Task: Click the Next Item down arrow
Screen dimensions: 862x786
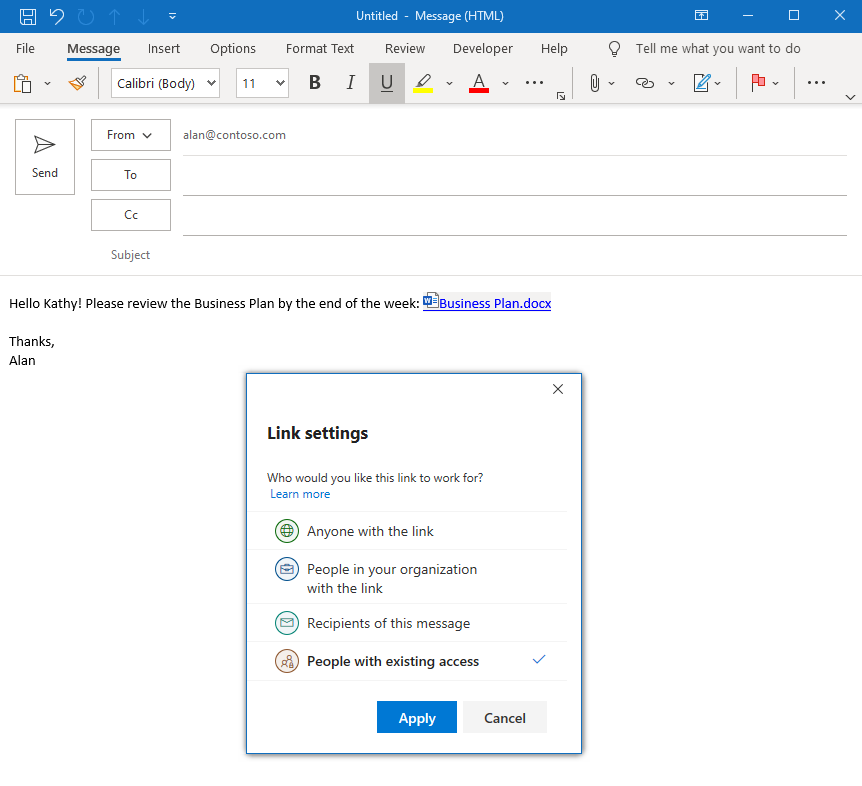Action: click(143, 16)
